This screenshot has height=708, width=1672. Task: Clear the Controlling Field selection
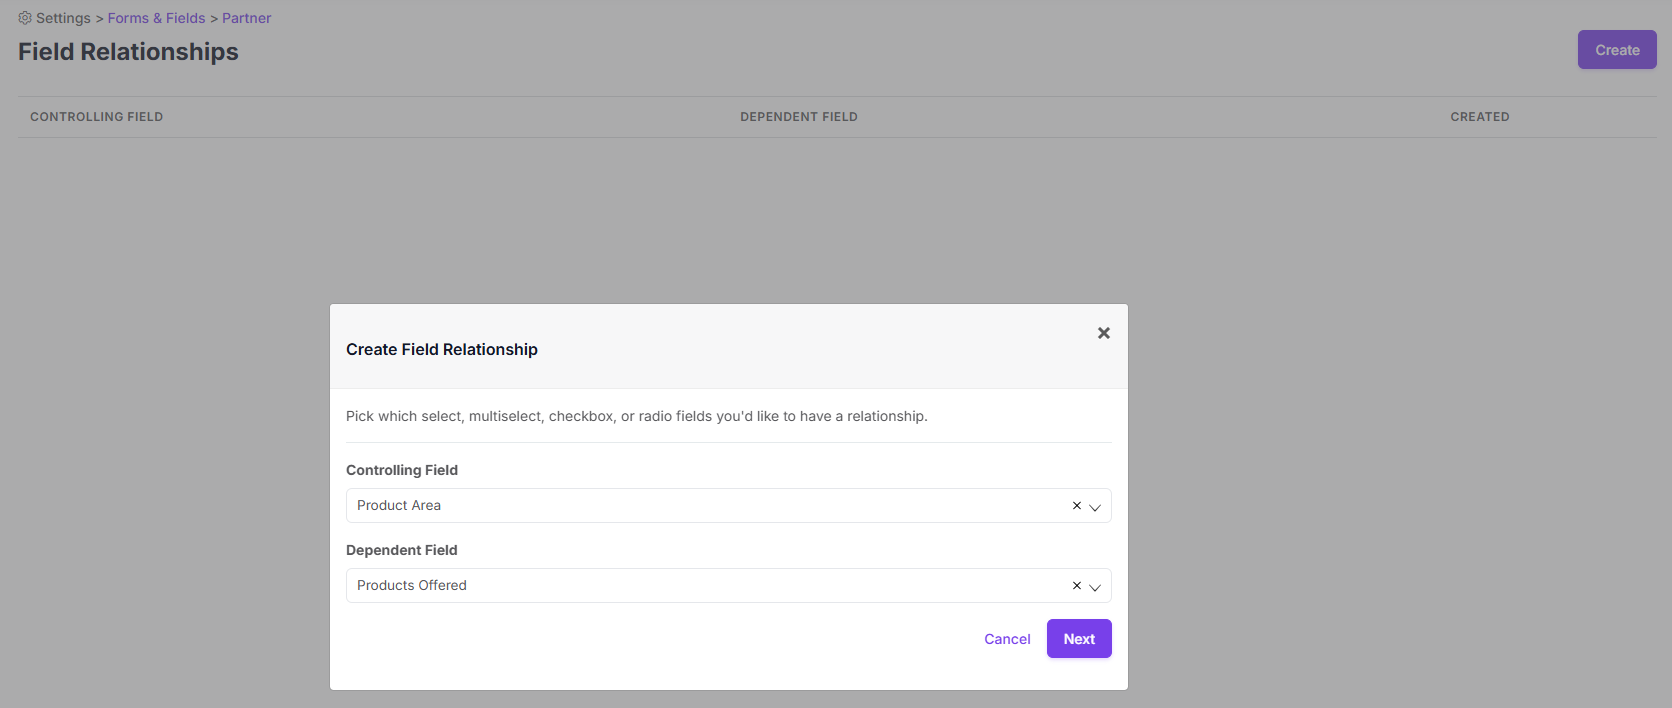1077,506
